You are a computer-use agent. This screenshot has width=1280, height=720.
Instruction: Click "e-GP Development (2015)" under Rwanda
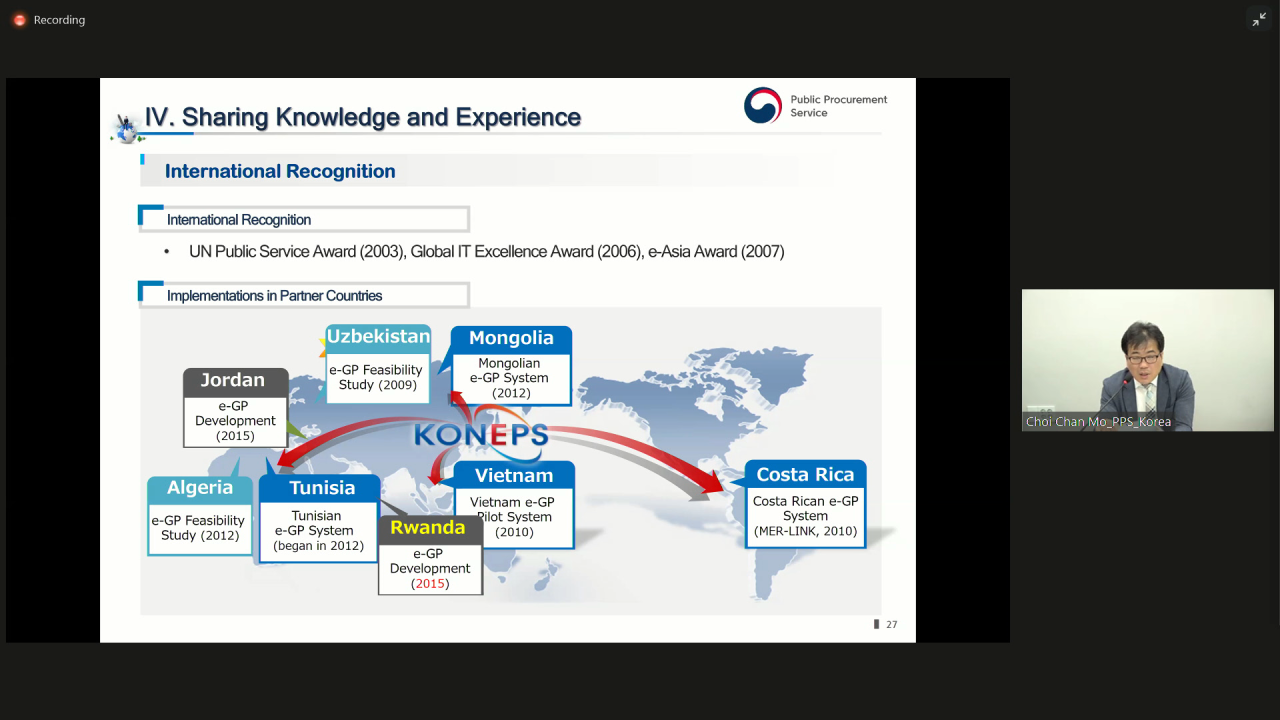430,568
